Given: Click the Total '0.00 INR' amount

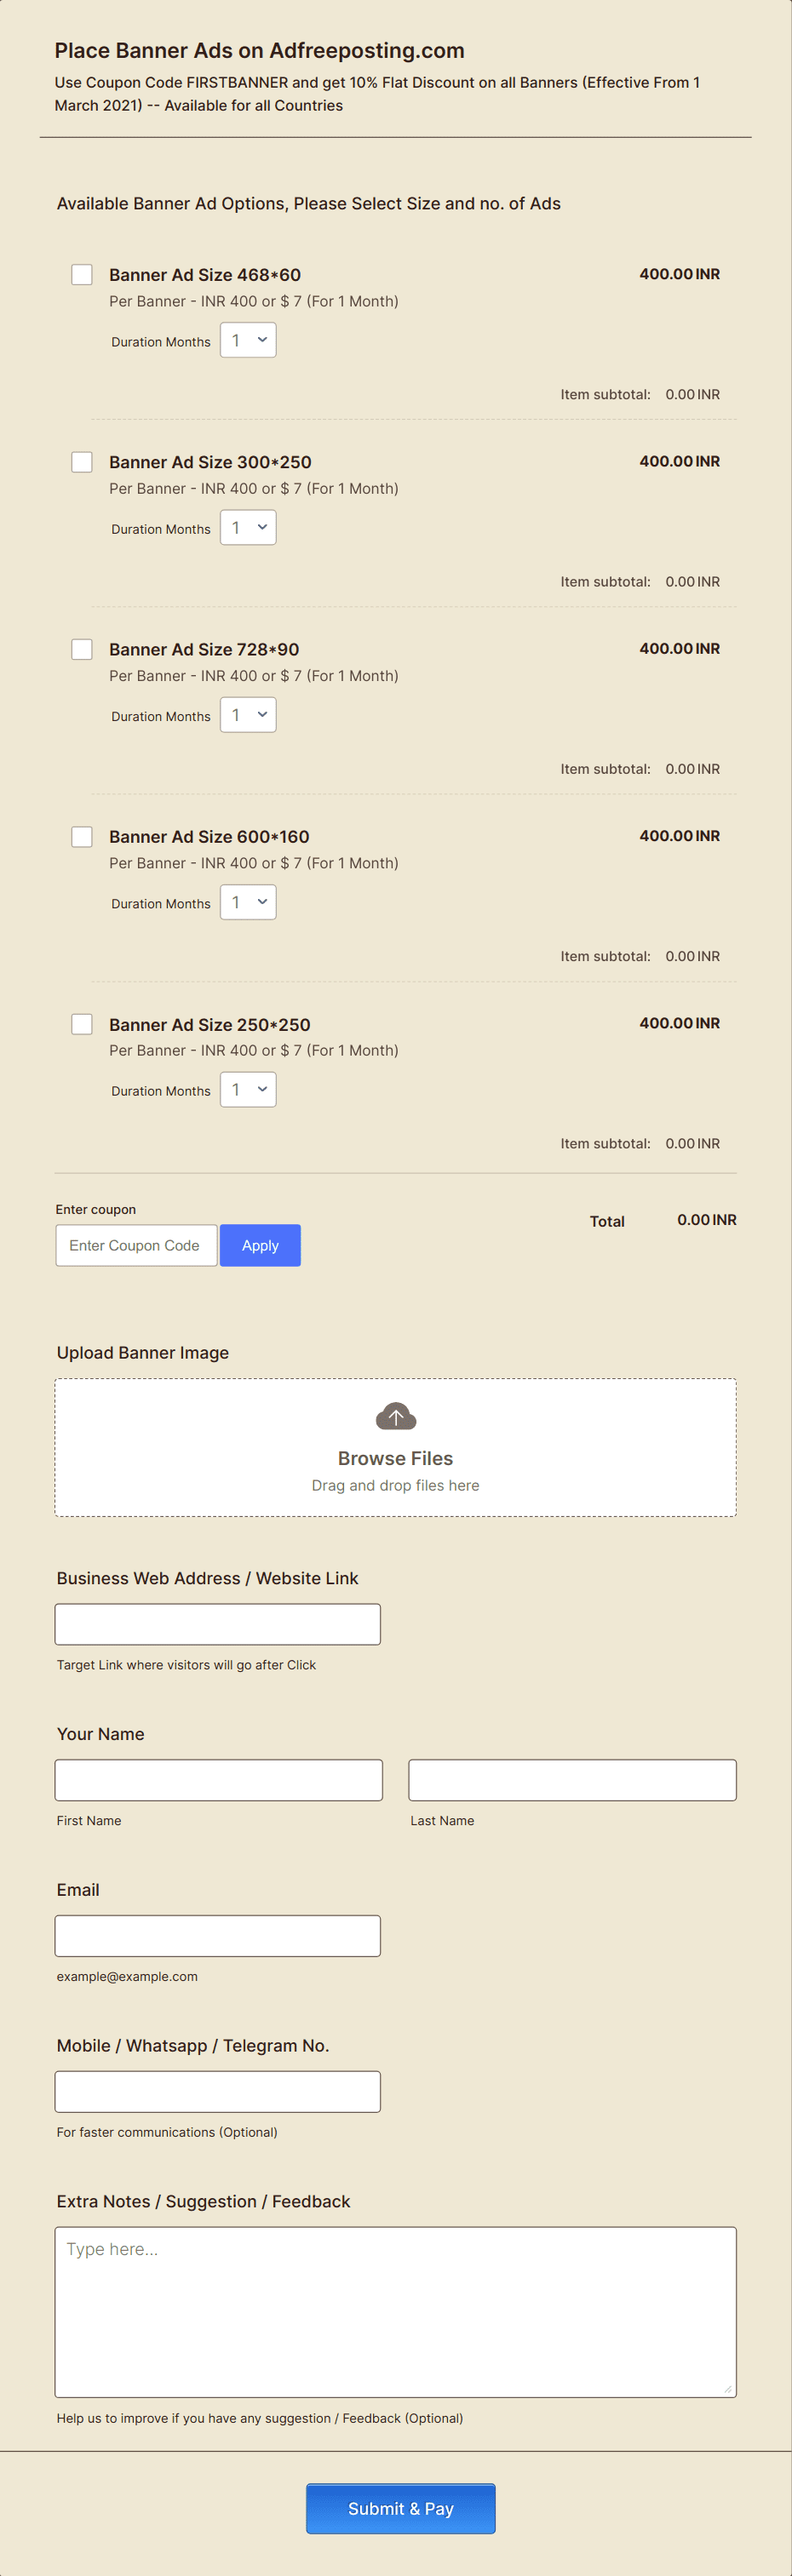Looking at the screenshot, I should [707, 1220].
